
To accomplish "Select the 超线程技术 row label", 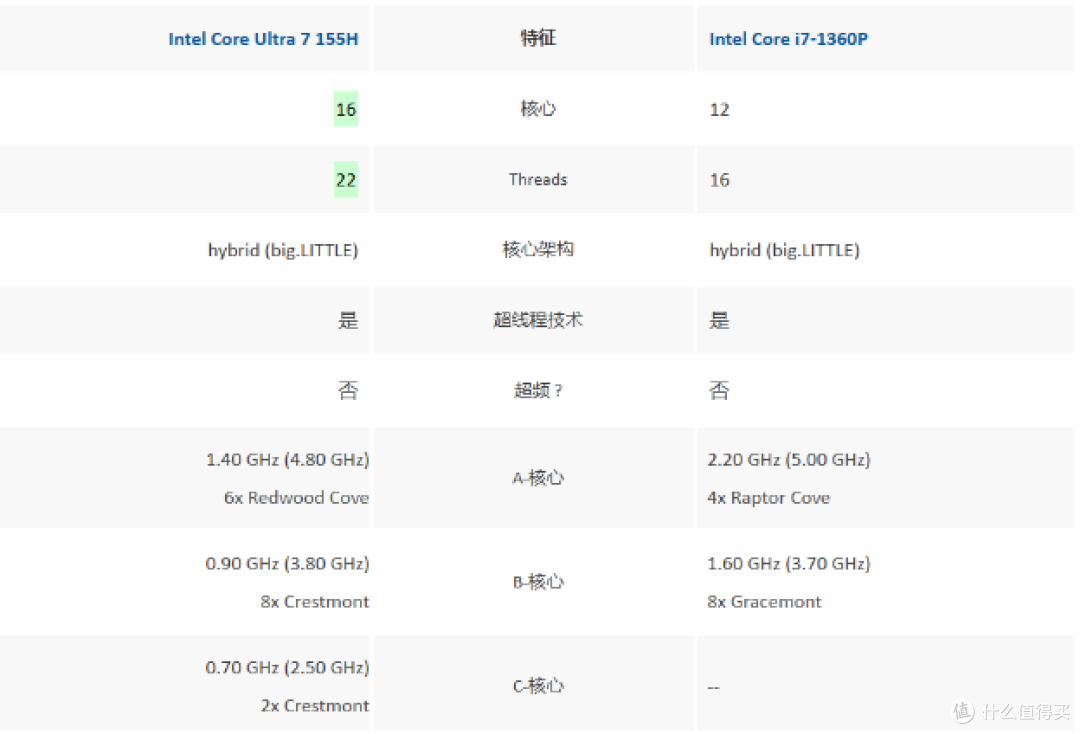I will 538,319.
